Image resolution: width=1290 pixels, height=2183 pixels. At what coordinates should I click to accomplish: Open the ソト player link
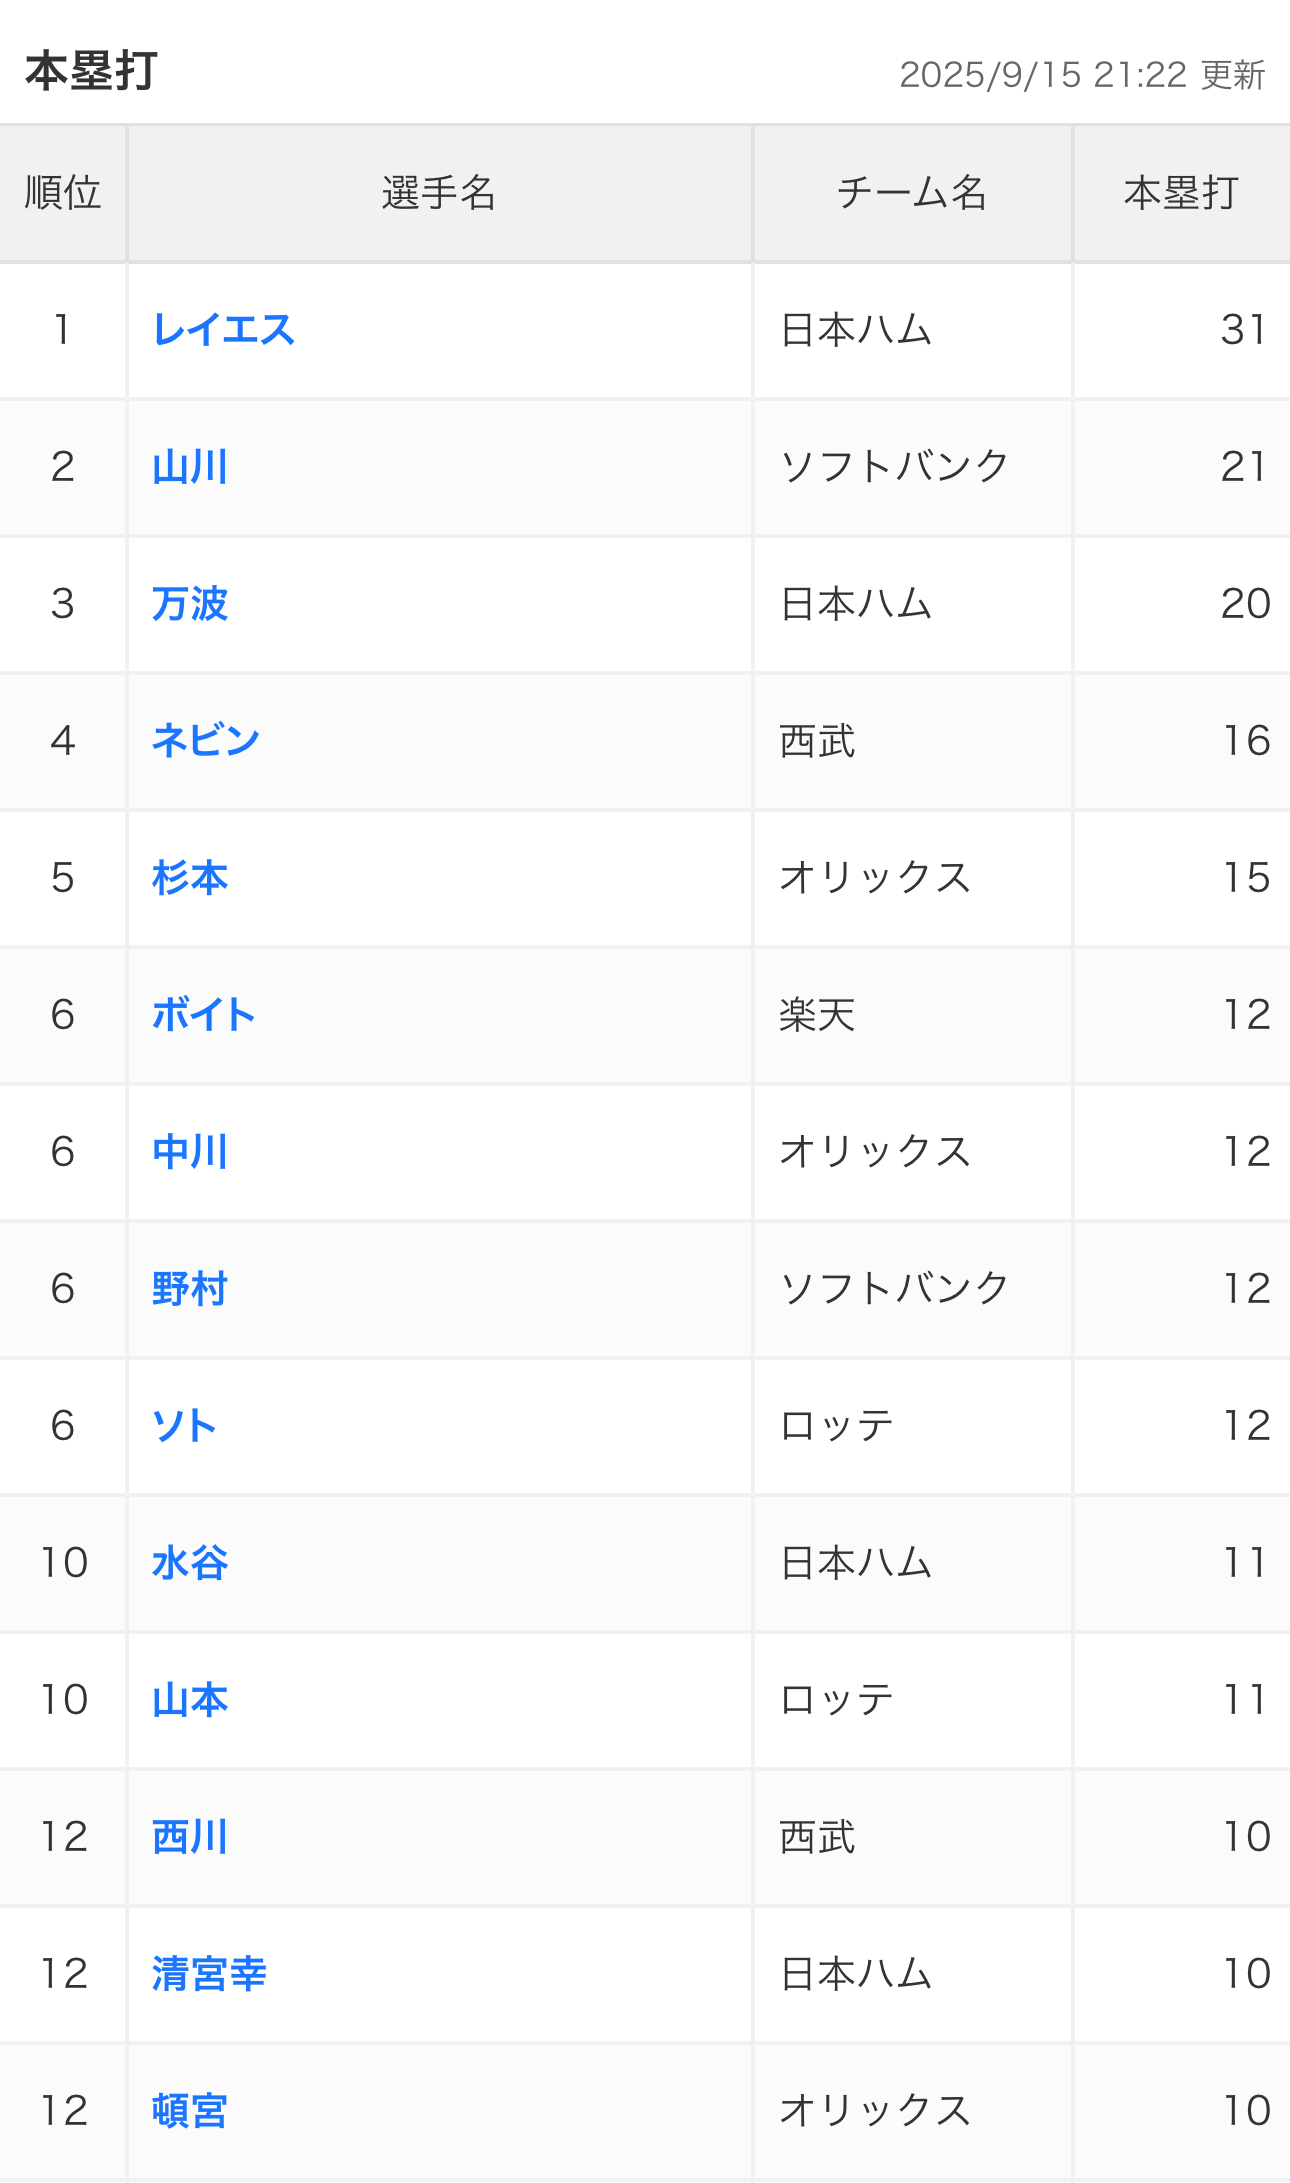184,1426
